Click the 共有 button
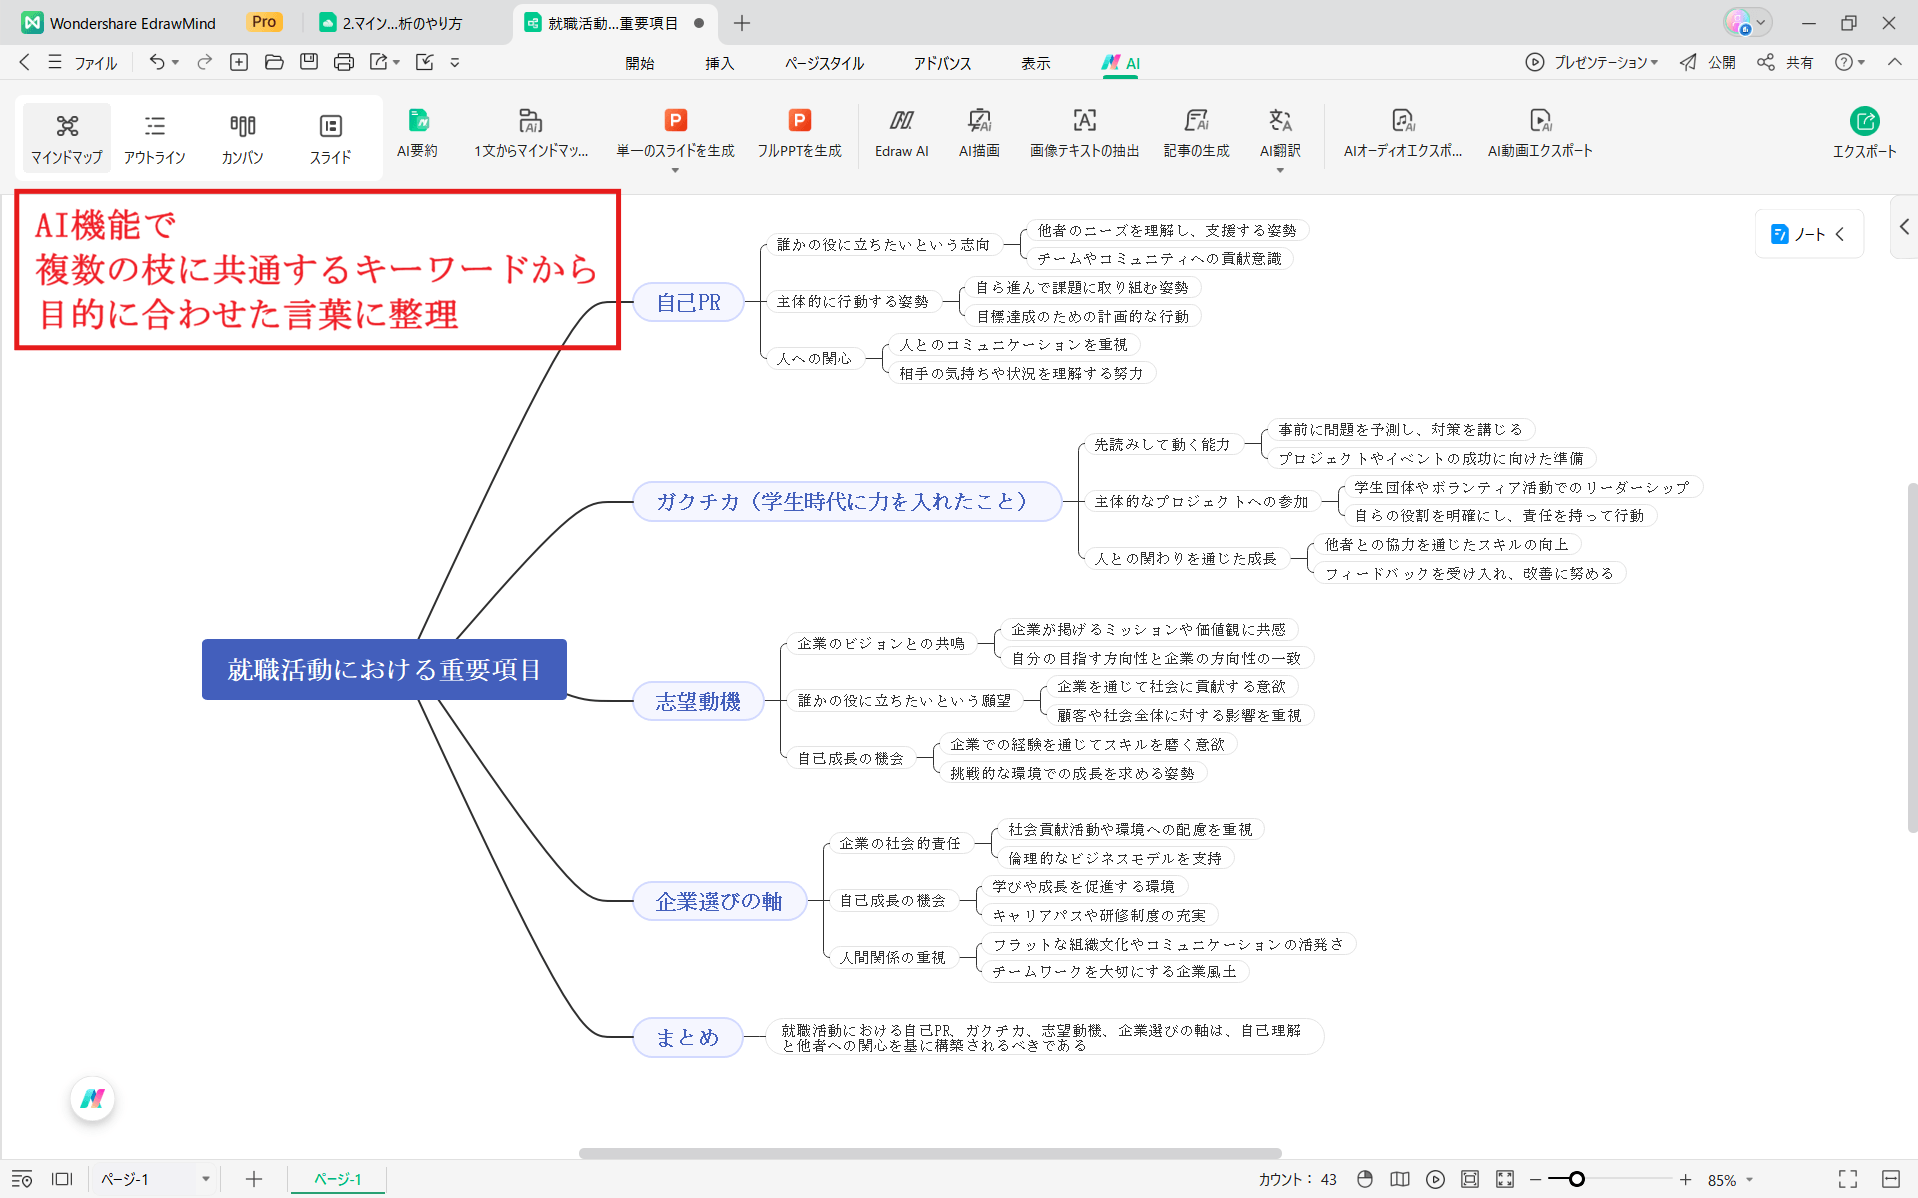 1785,62
